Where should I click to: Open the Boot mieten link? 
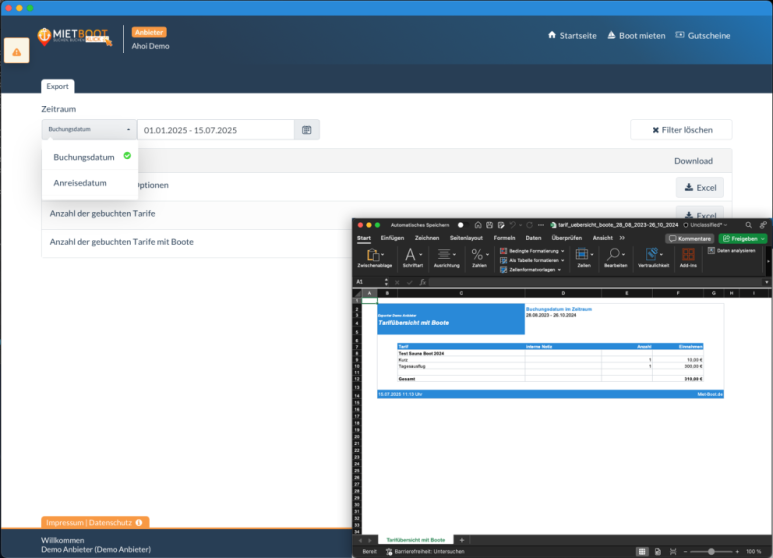click(636, 35)
